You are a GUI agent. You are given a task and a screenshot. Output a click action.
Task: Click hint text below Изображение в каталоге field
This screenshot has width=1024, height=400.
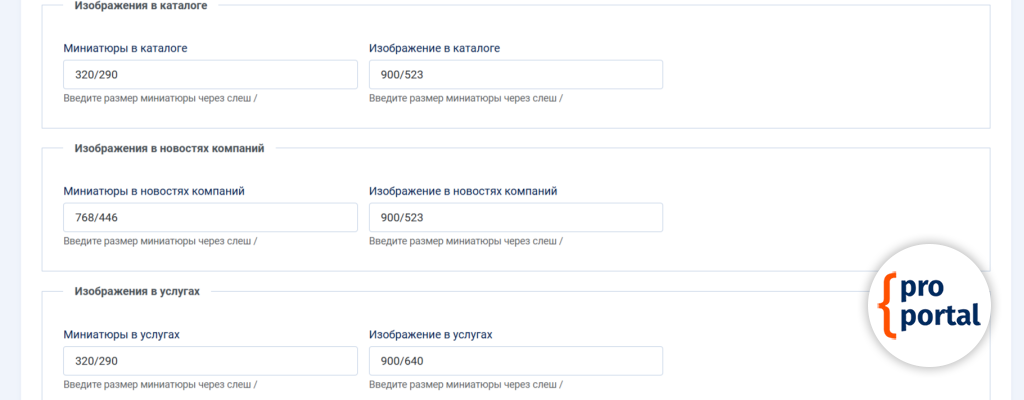coord(465,98)
